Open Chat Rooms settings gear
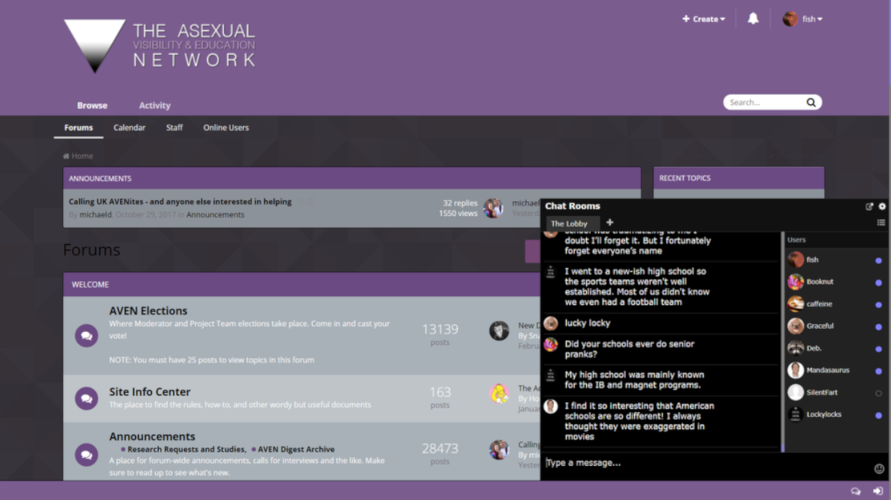 click(882, 206)
